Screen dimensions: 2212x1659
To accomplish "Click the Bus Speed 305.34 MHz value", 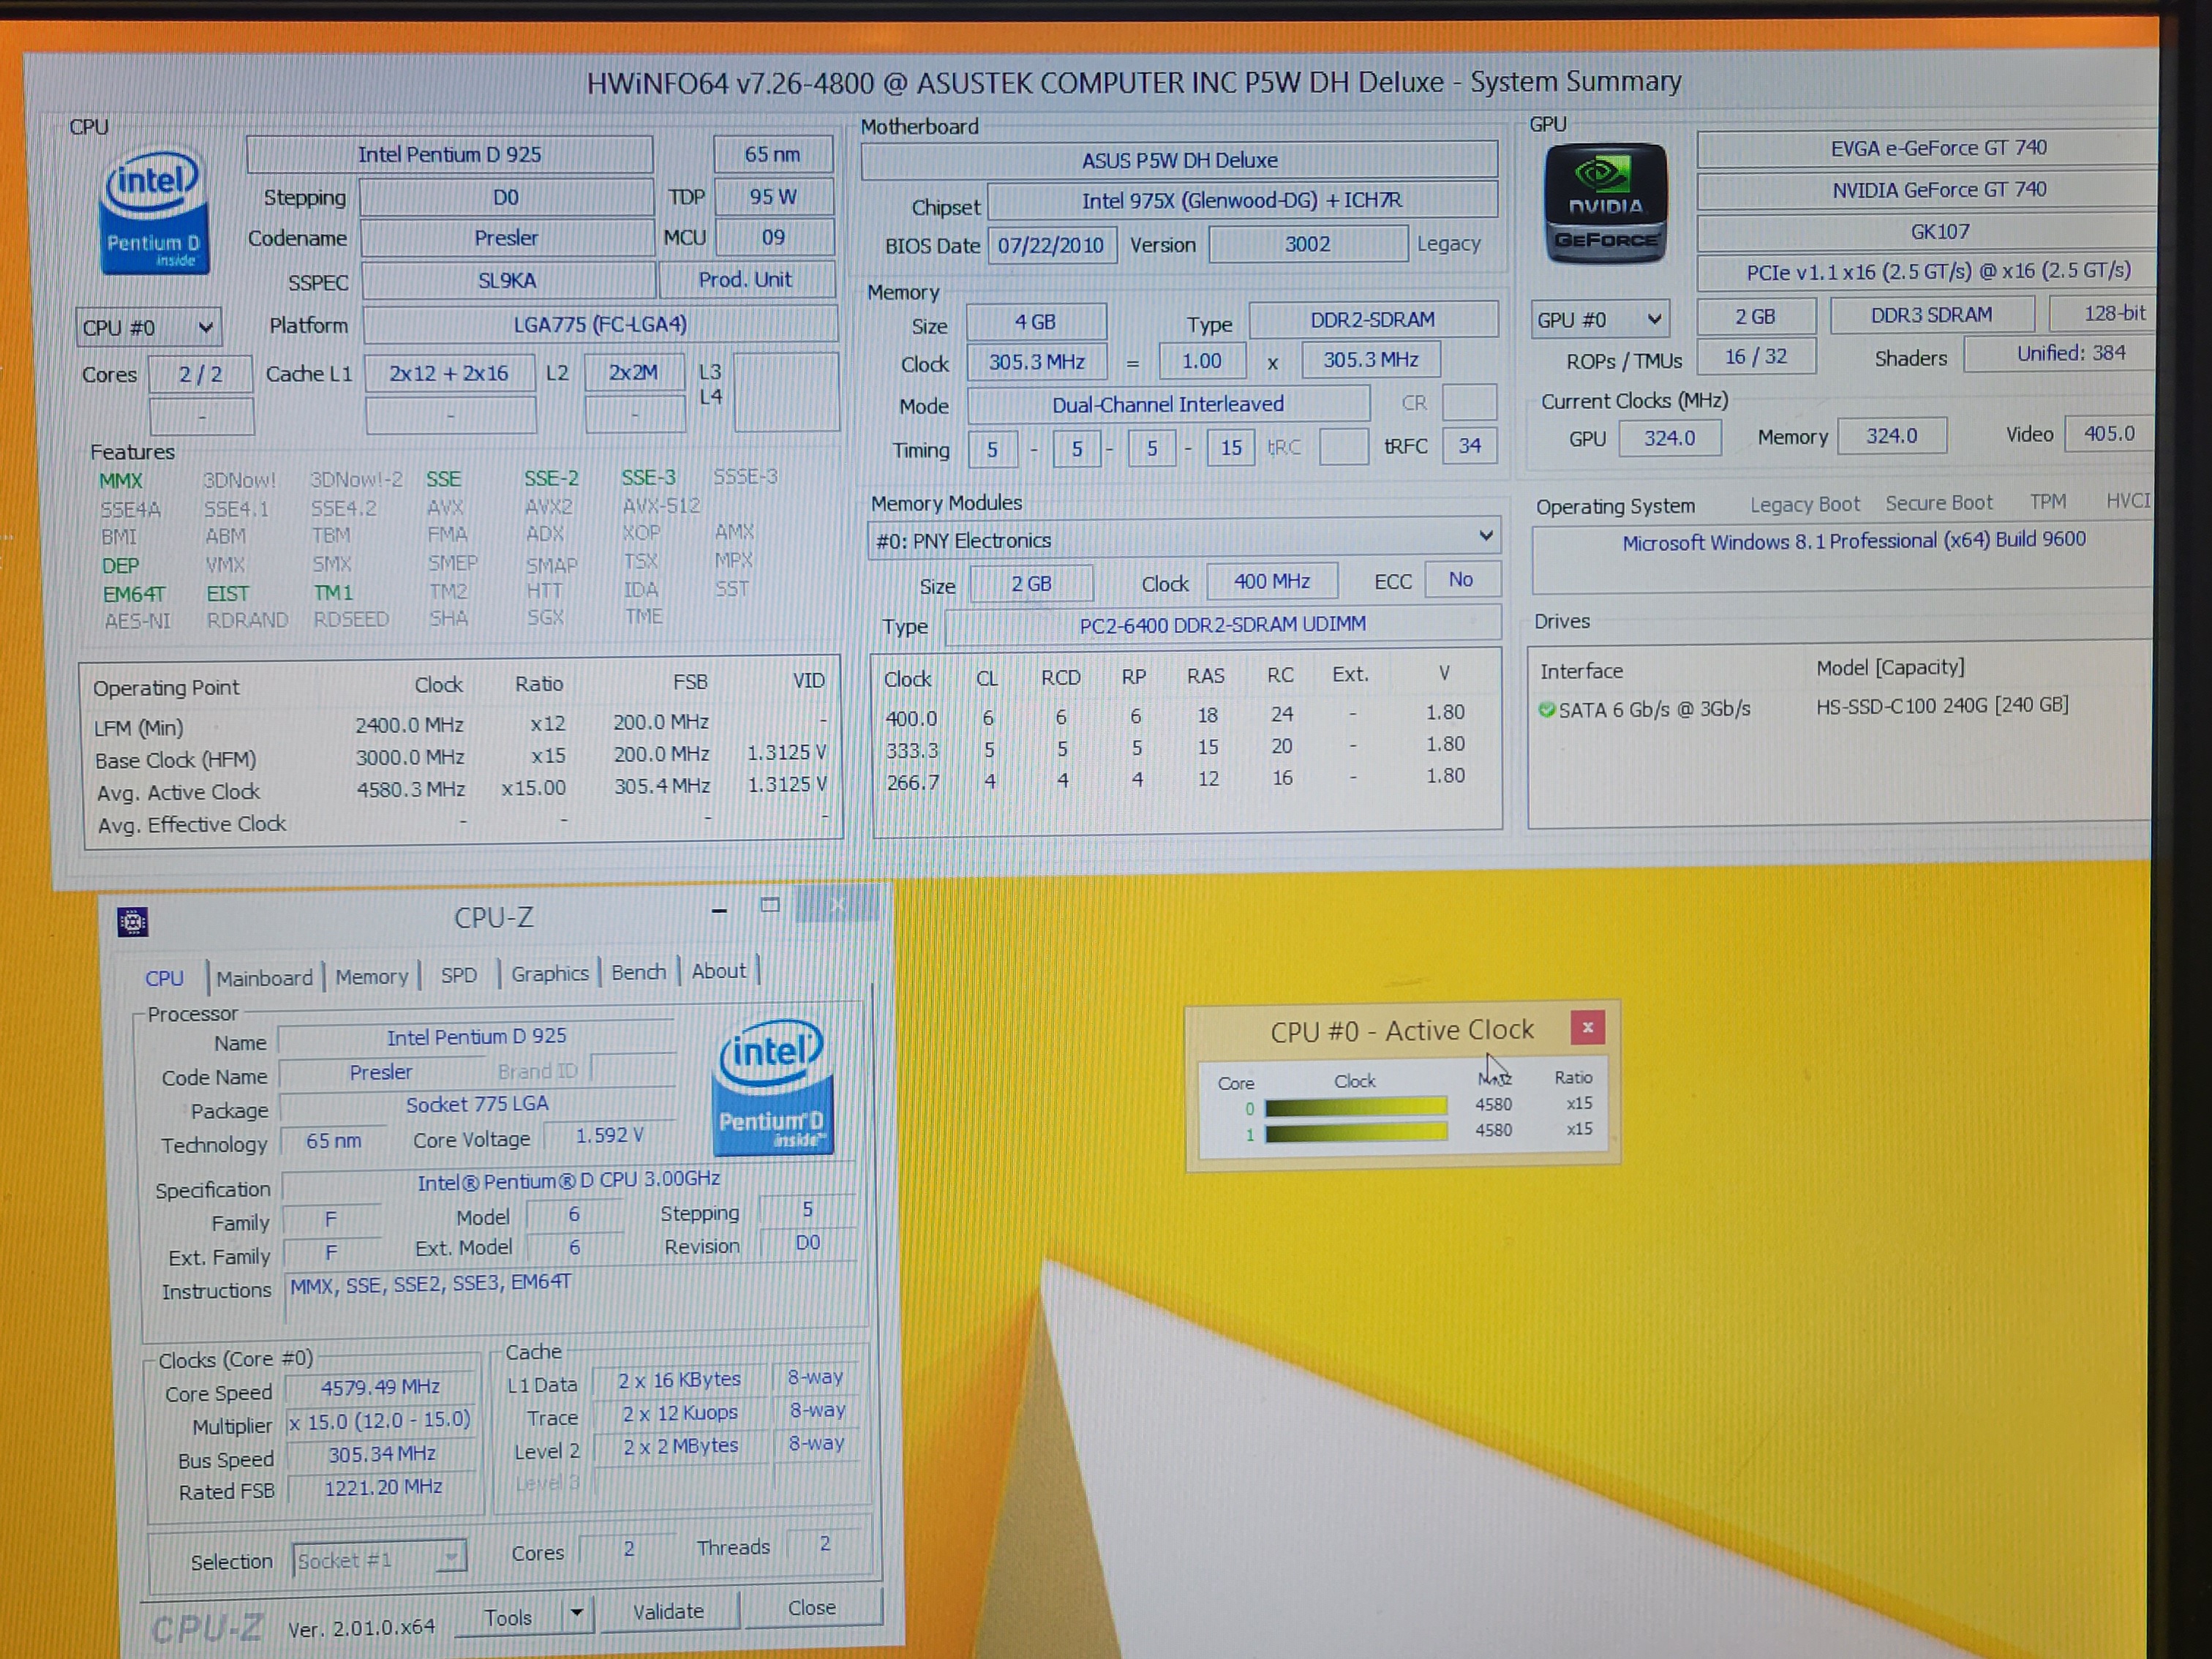I will [x=381, y=1454].
